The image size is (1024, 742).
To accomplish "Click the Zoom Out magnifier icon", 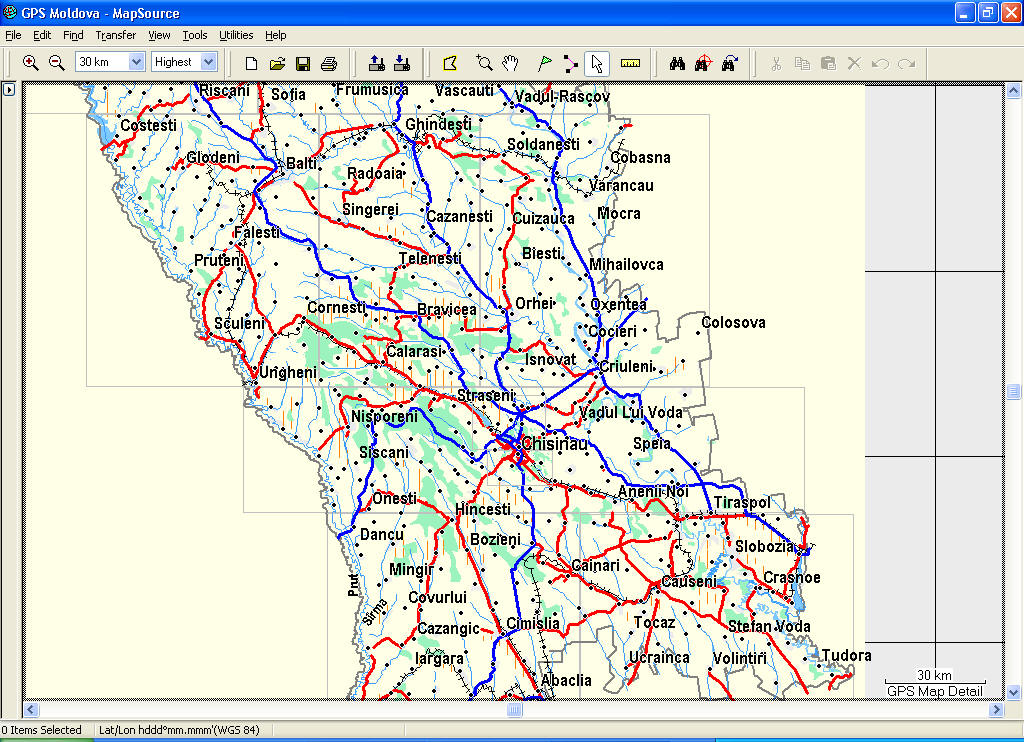I will [x=57, y=63].
